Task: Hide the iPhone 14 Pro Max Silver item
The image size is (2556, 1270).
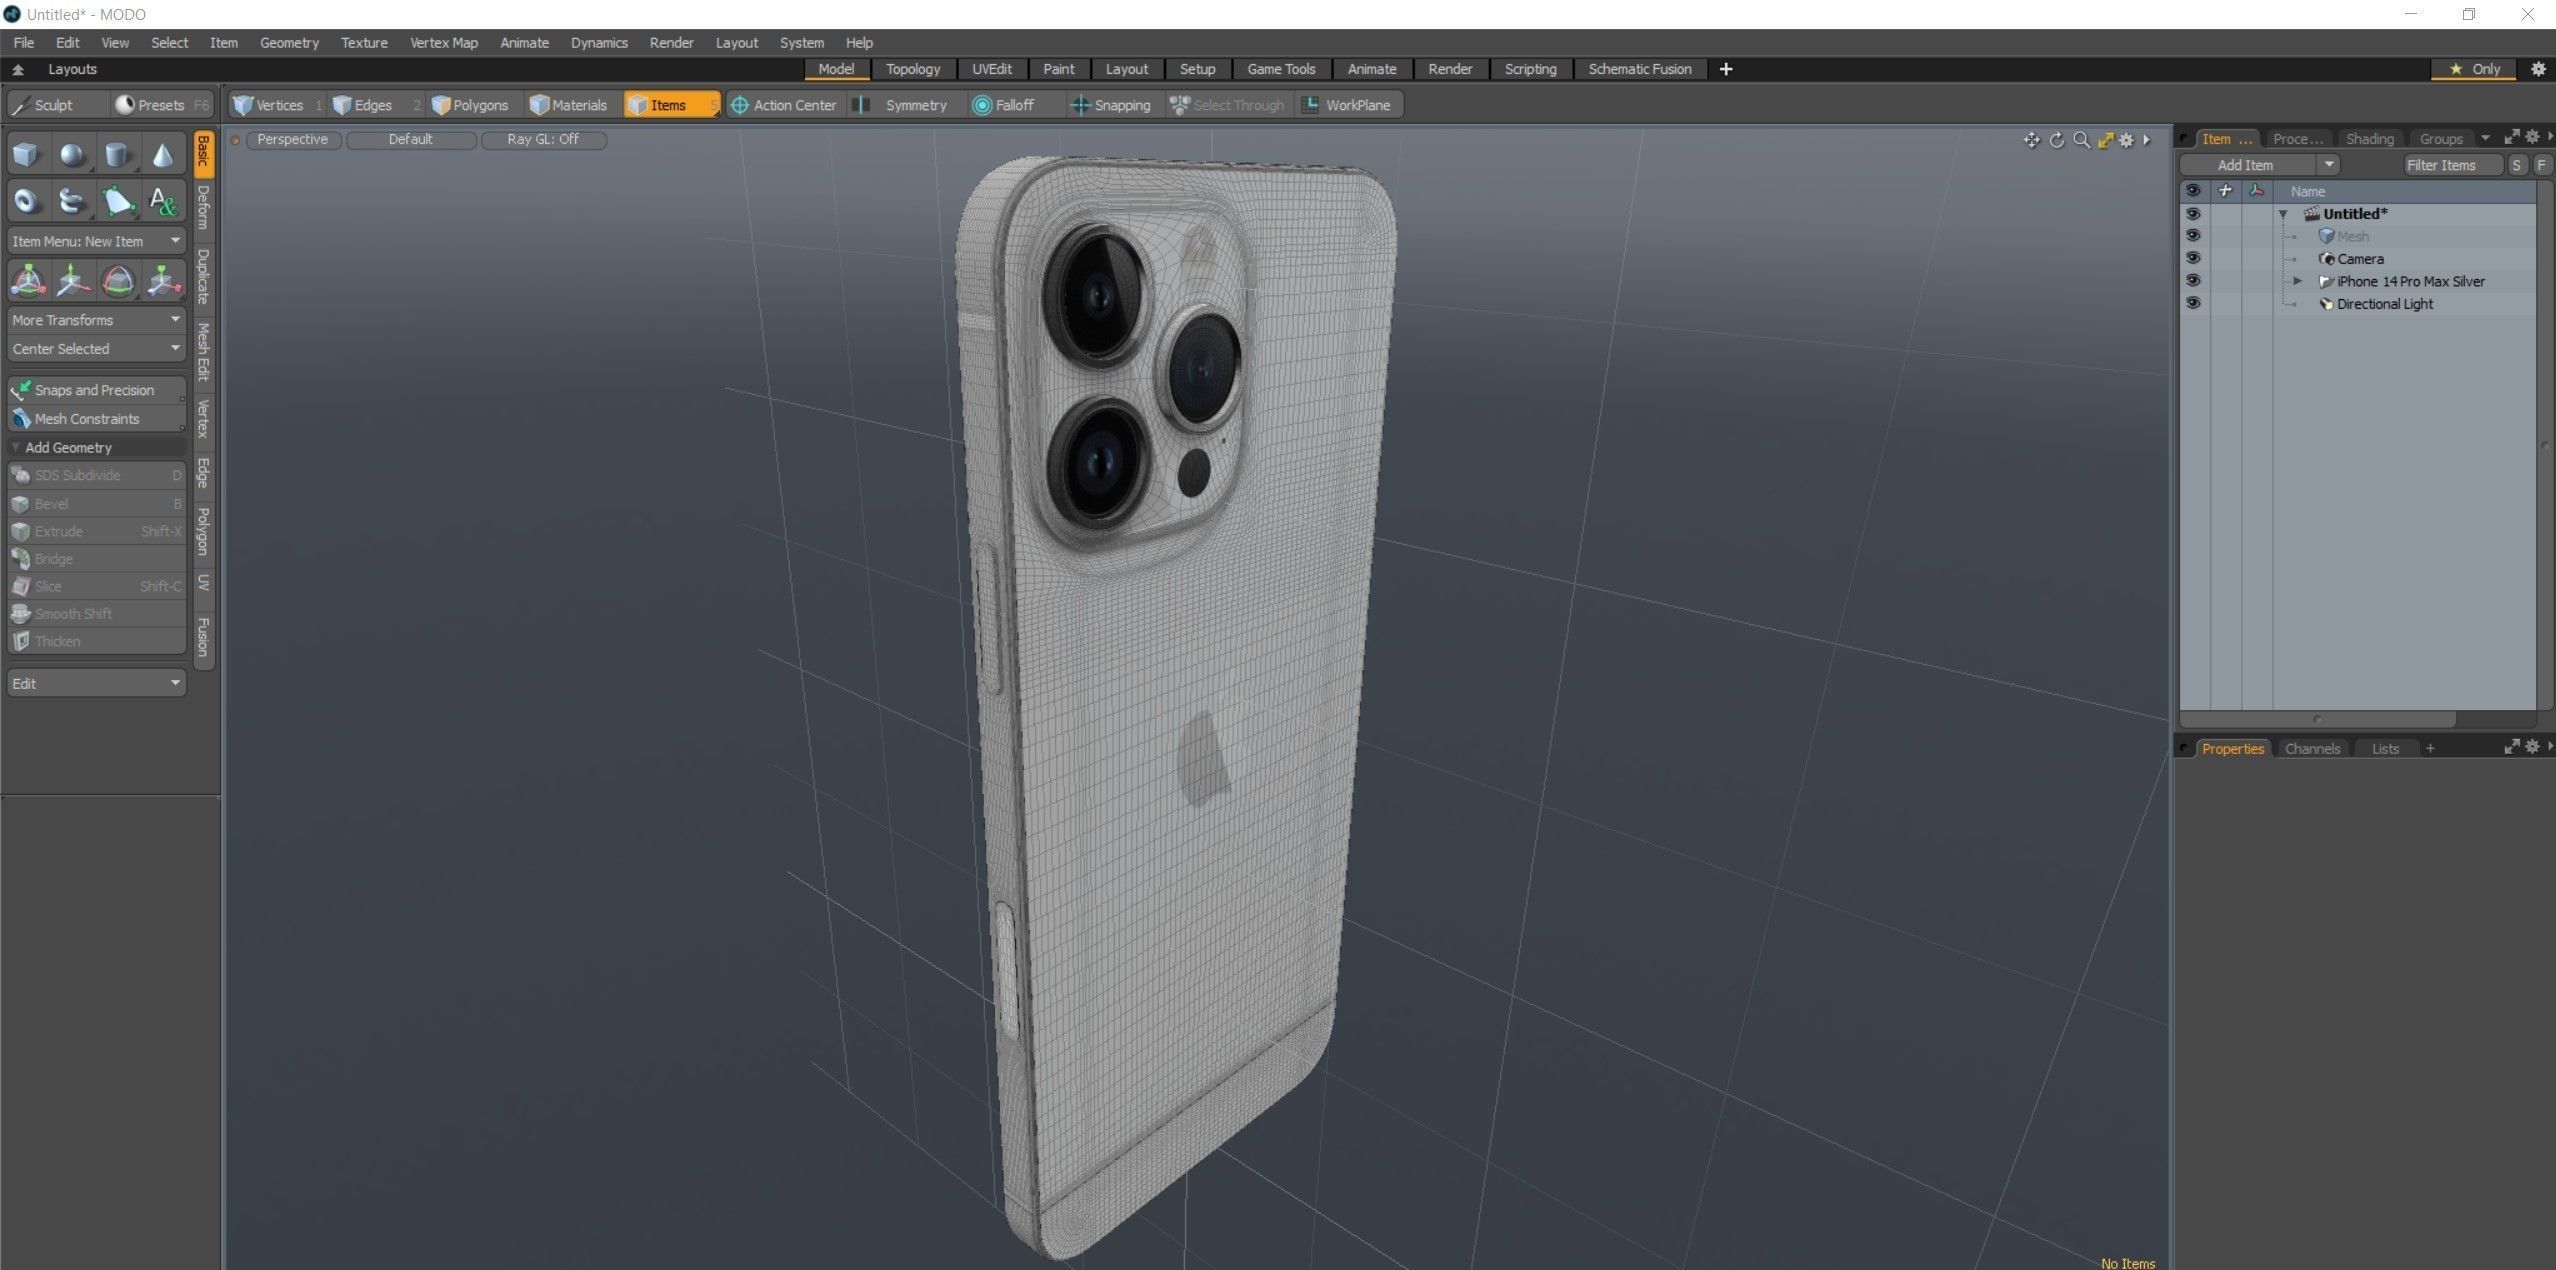Action: tap(2193, 281)
